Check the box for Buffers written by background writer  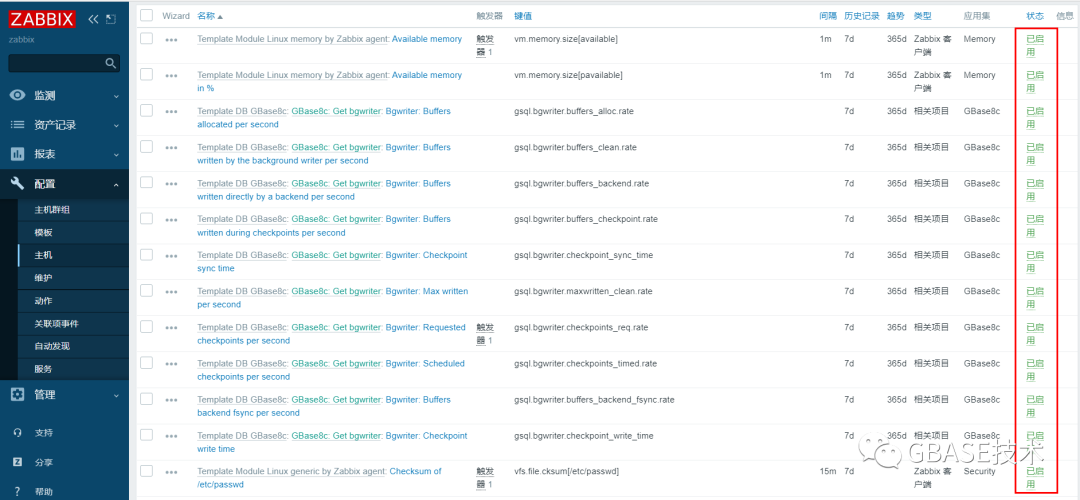pos(146,146)
